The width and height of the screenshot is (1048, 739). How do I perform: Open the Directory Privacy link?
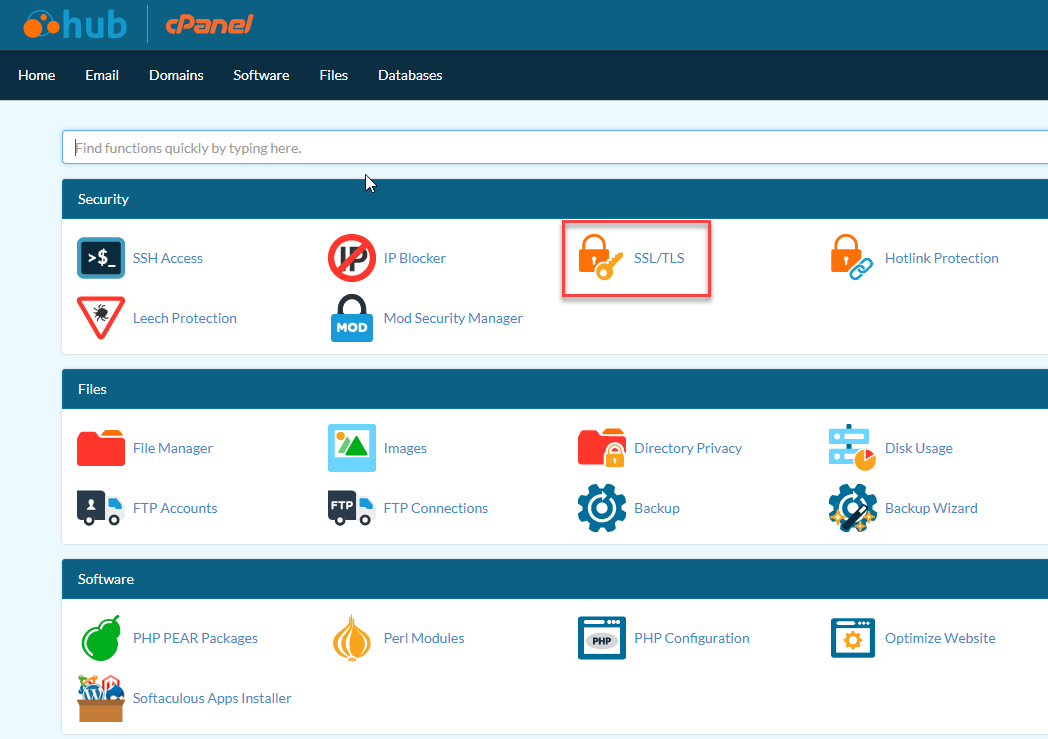688,448
